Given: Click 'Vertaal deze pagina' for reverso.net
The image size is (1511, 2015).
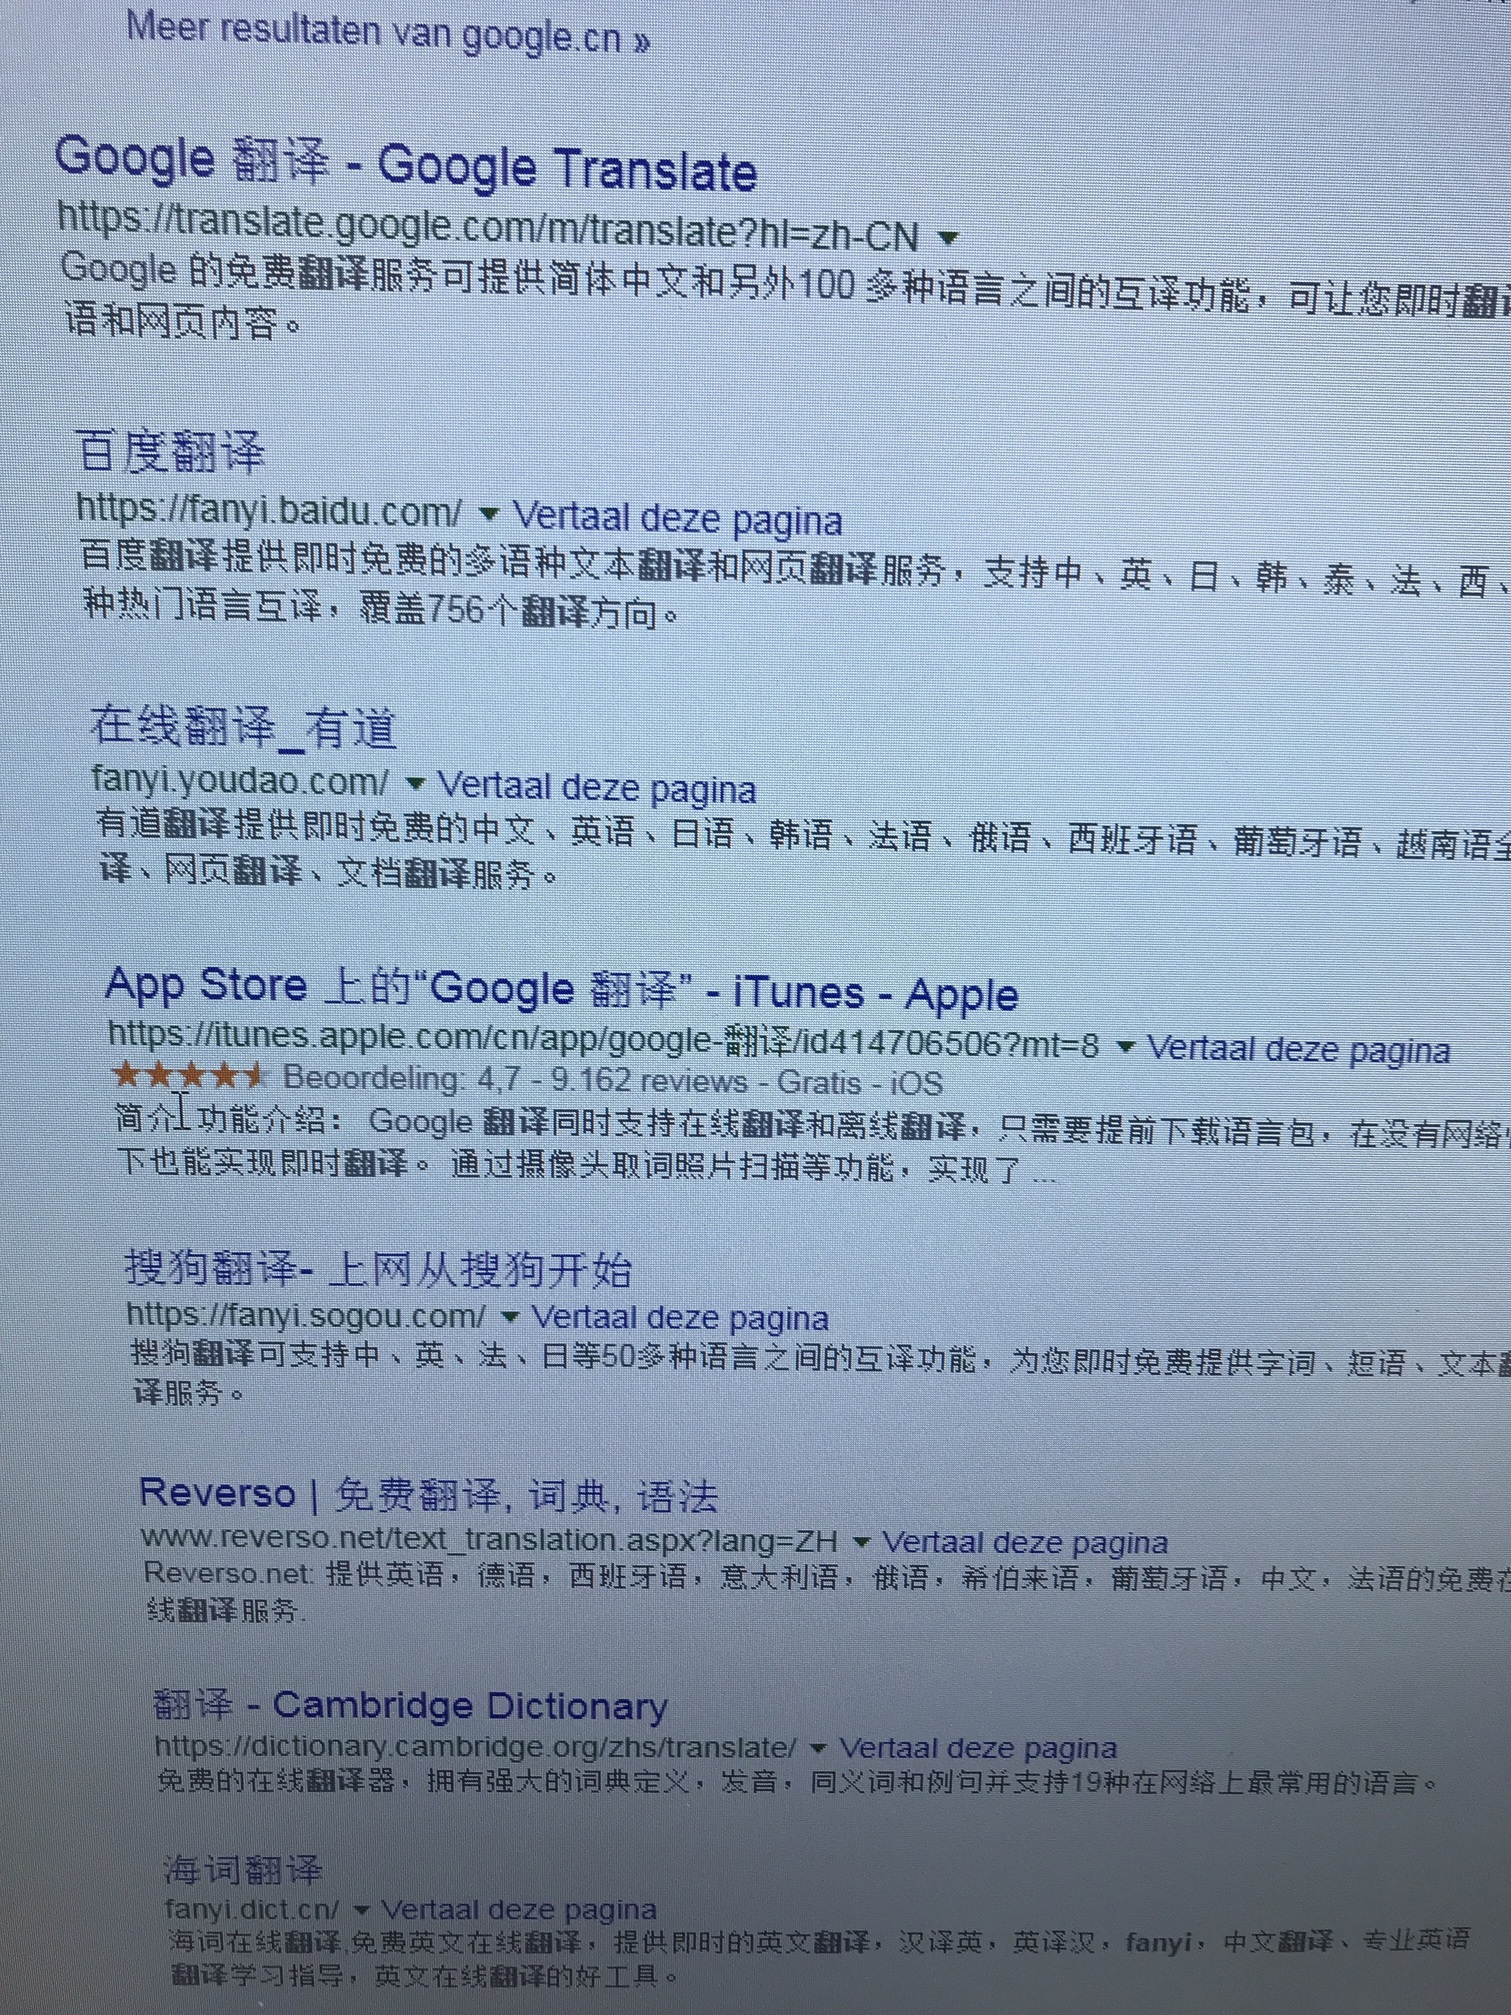Looking at the screenshot, I should [1024, 1543].
